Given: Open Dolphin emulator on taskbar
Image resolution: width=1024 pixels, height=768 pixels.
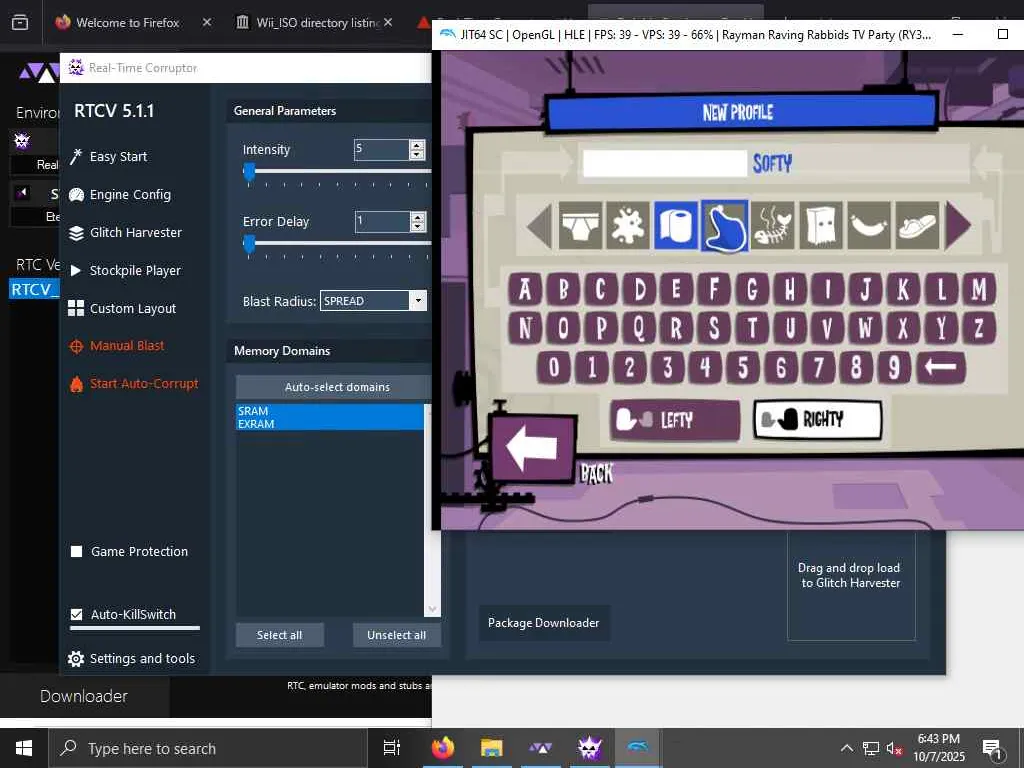Looking at the screenshot, I should (x=638, y=748).
